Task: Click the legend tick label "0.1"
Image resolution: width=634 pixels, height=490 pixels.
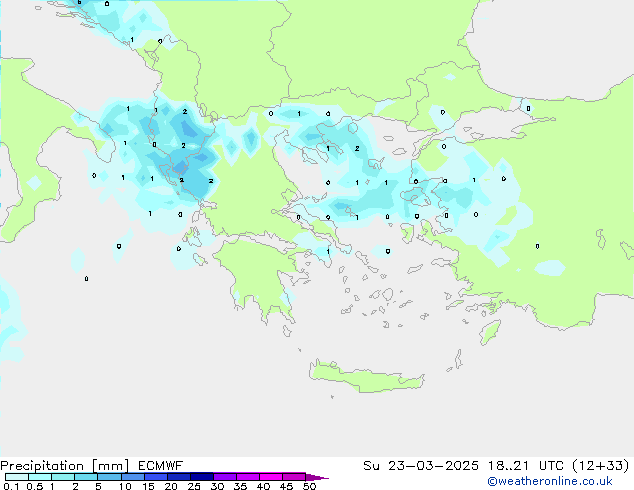Action: (x=11, y=486)
